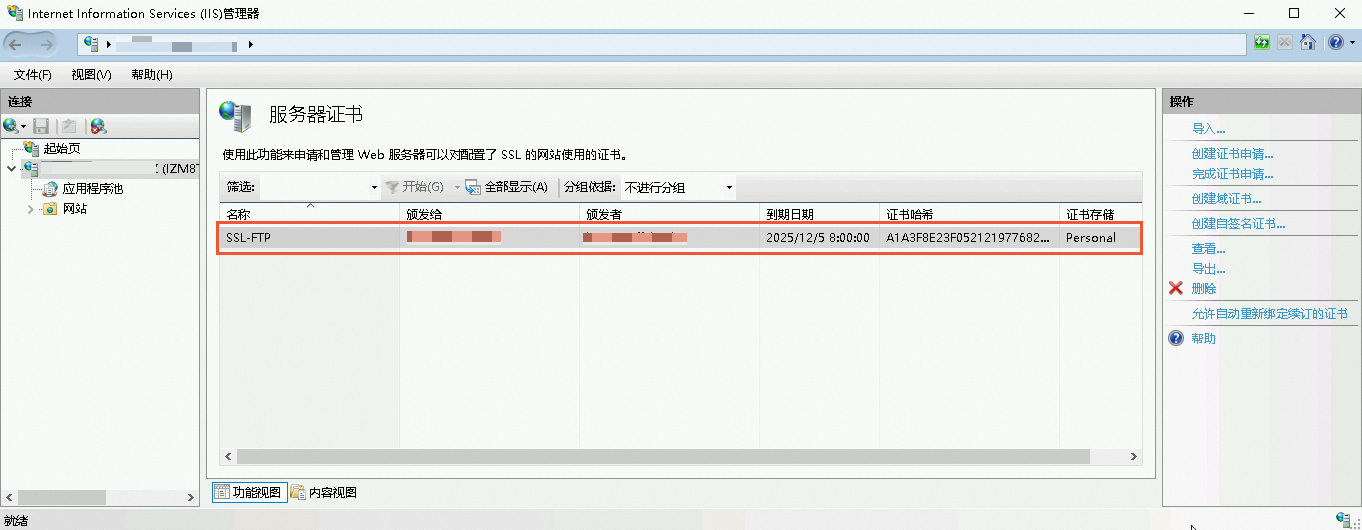1362x530 pixels.
Task: Expand the arrow next to the help icon
Action: 1351,43
